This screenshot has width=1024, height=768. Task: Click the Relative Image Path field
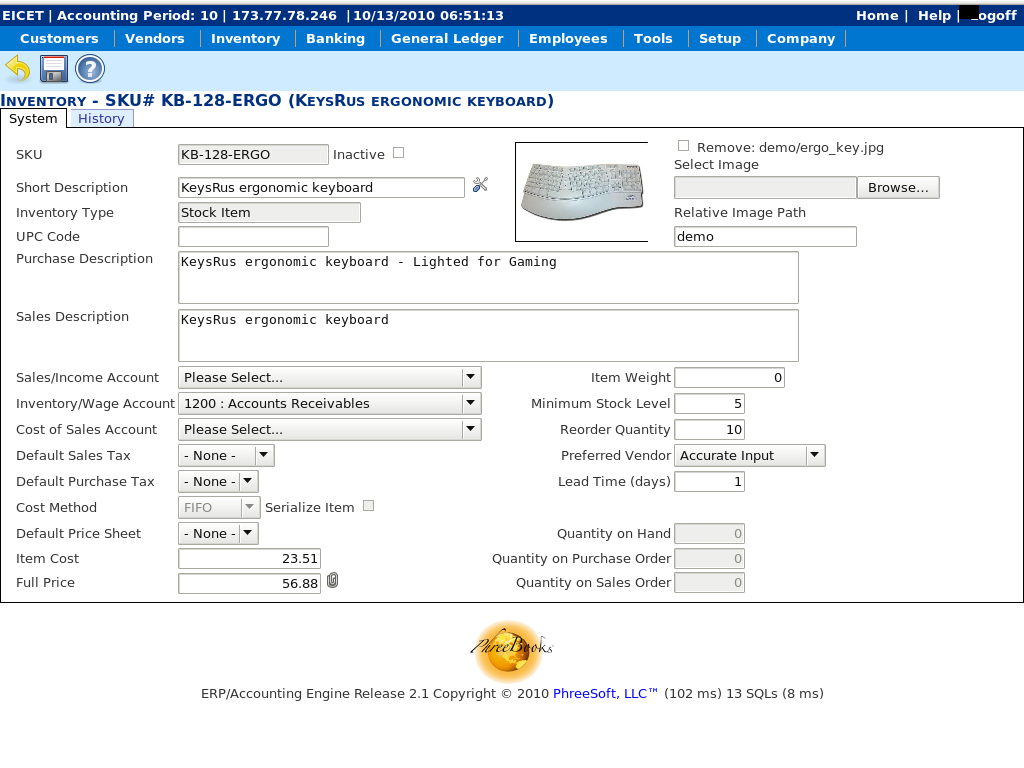point(765,236)
